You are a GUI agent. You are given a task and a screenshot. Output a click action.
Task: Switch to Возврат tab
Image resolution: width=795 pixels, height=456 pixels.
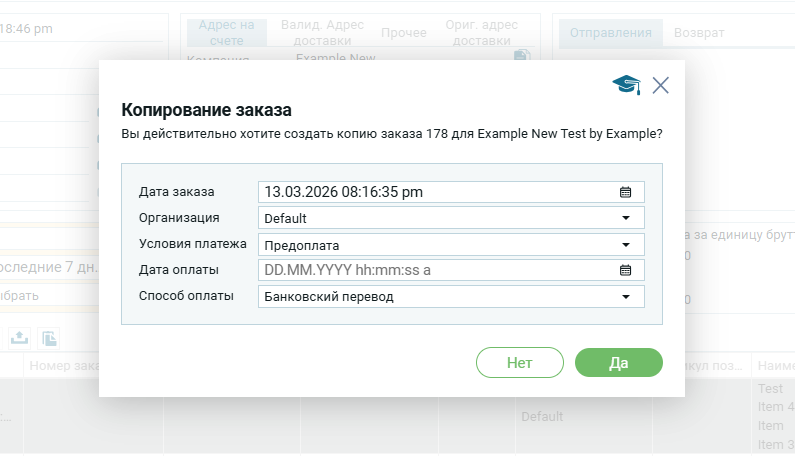(x=699, y=33)
